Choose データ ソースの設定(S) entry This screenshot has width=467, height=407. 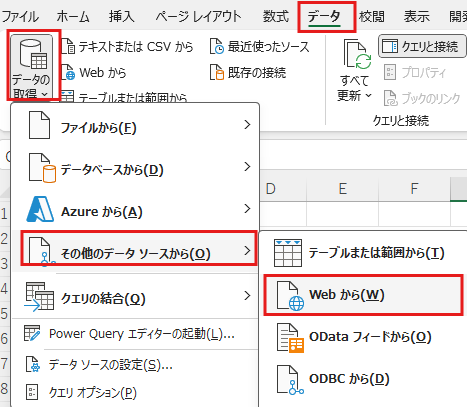135,365
